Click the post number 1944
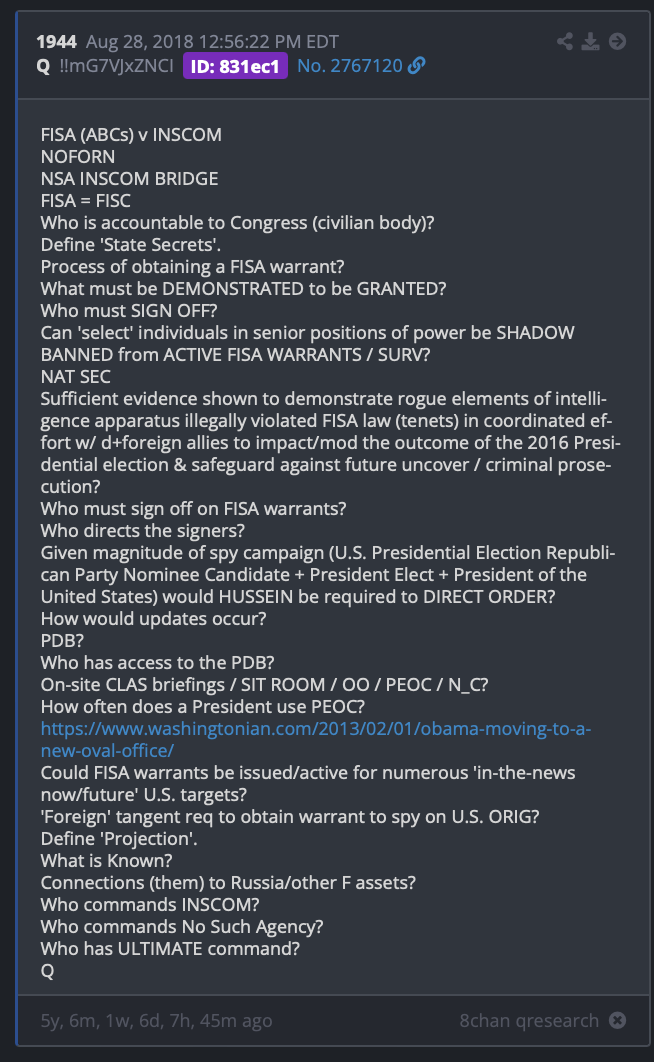This screenshot has height=1062, width=654. [57, 42]
